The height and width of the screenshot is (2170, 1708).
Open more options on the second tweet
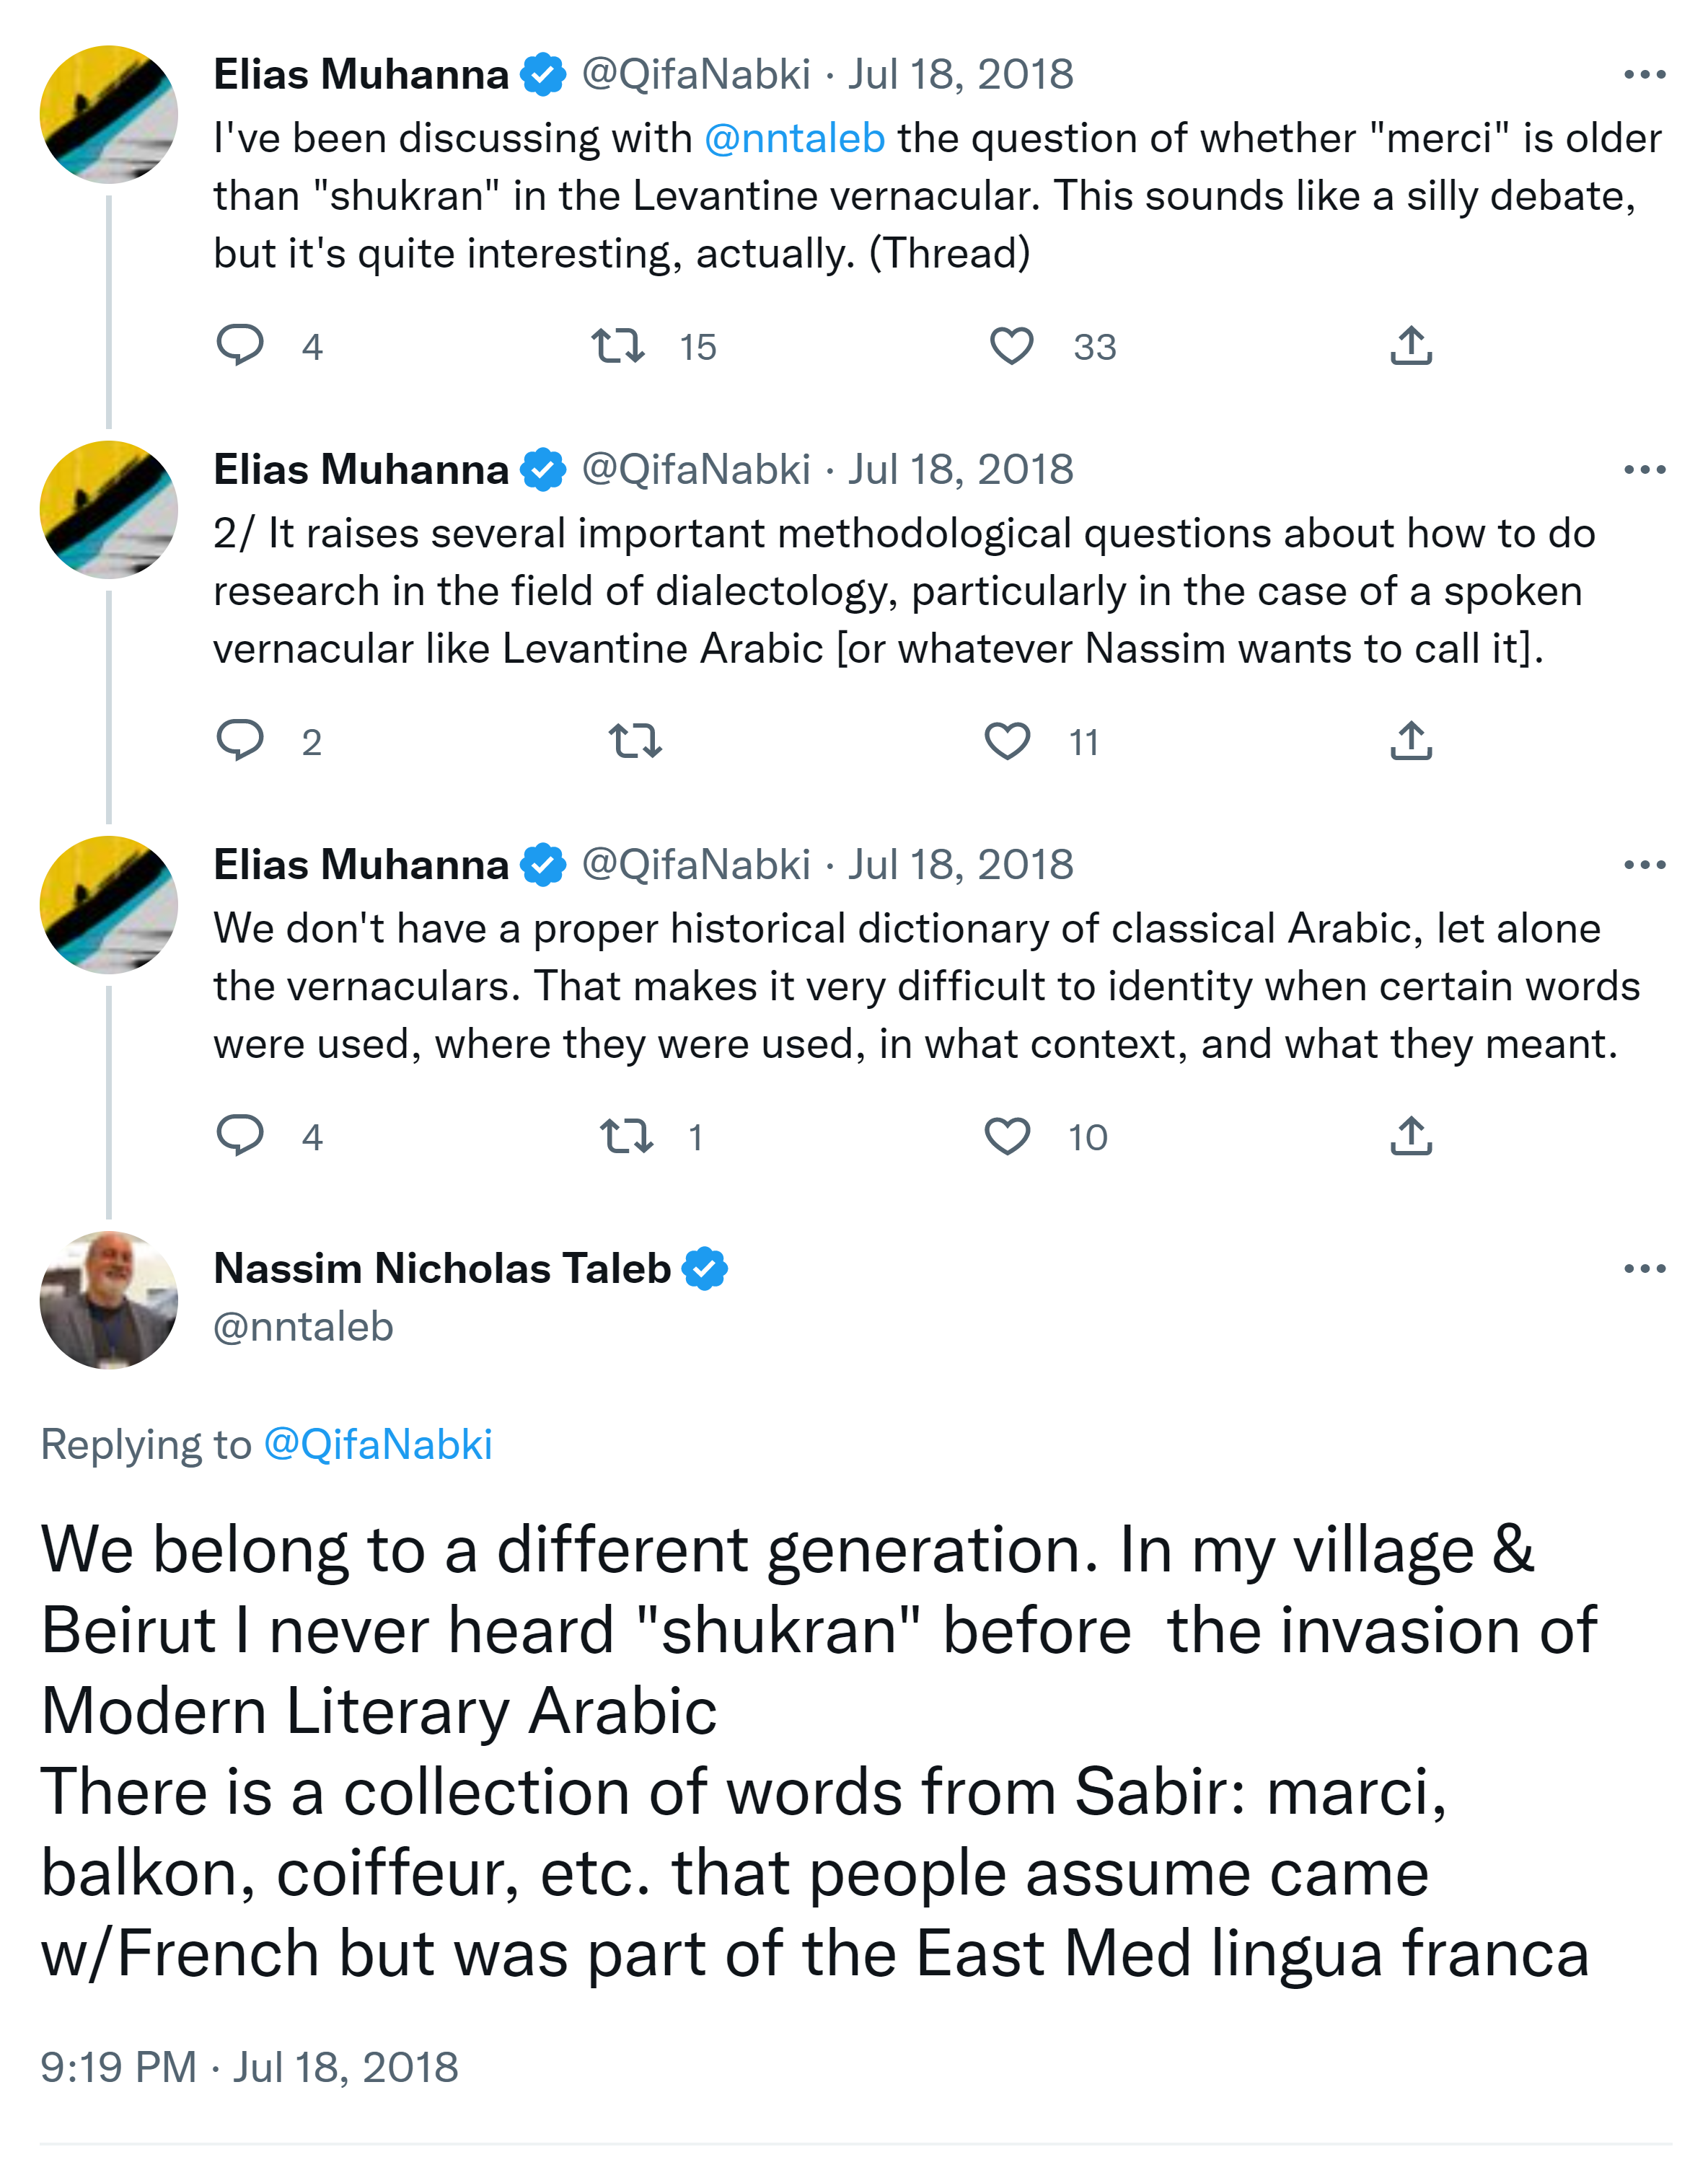click(1644, 469)
